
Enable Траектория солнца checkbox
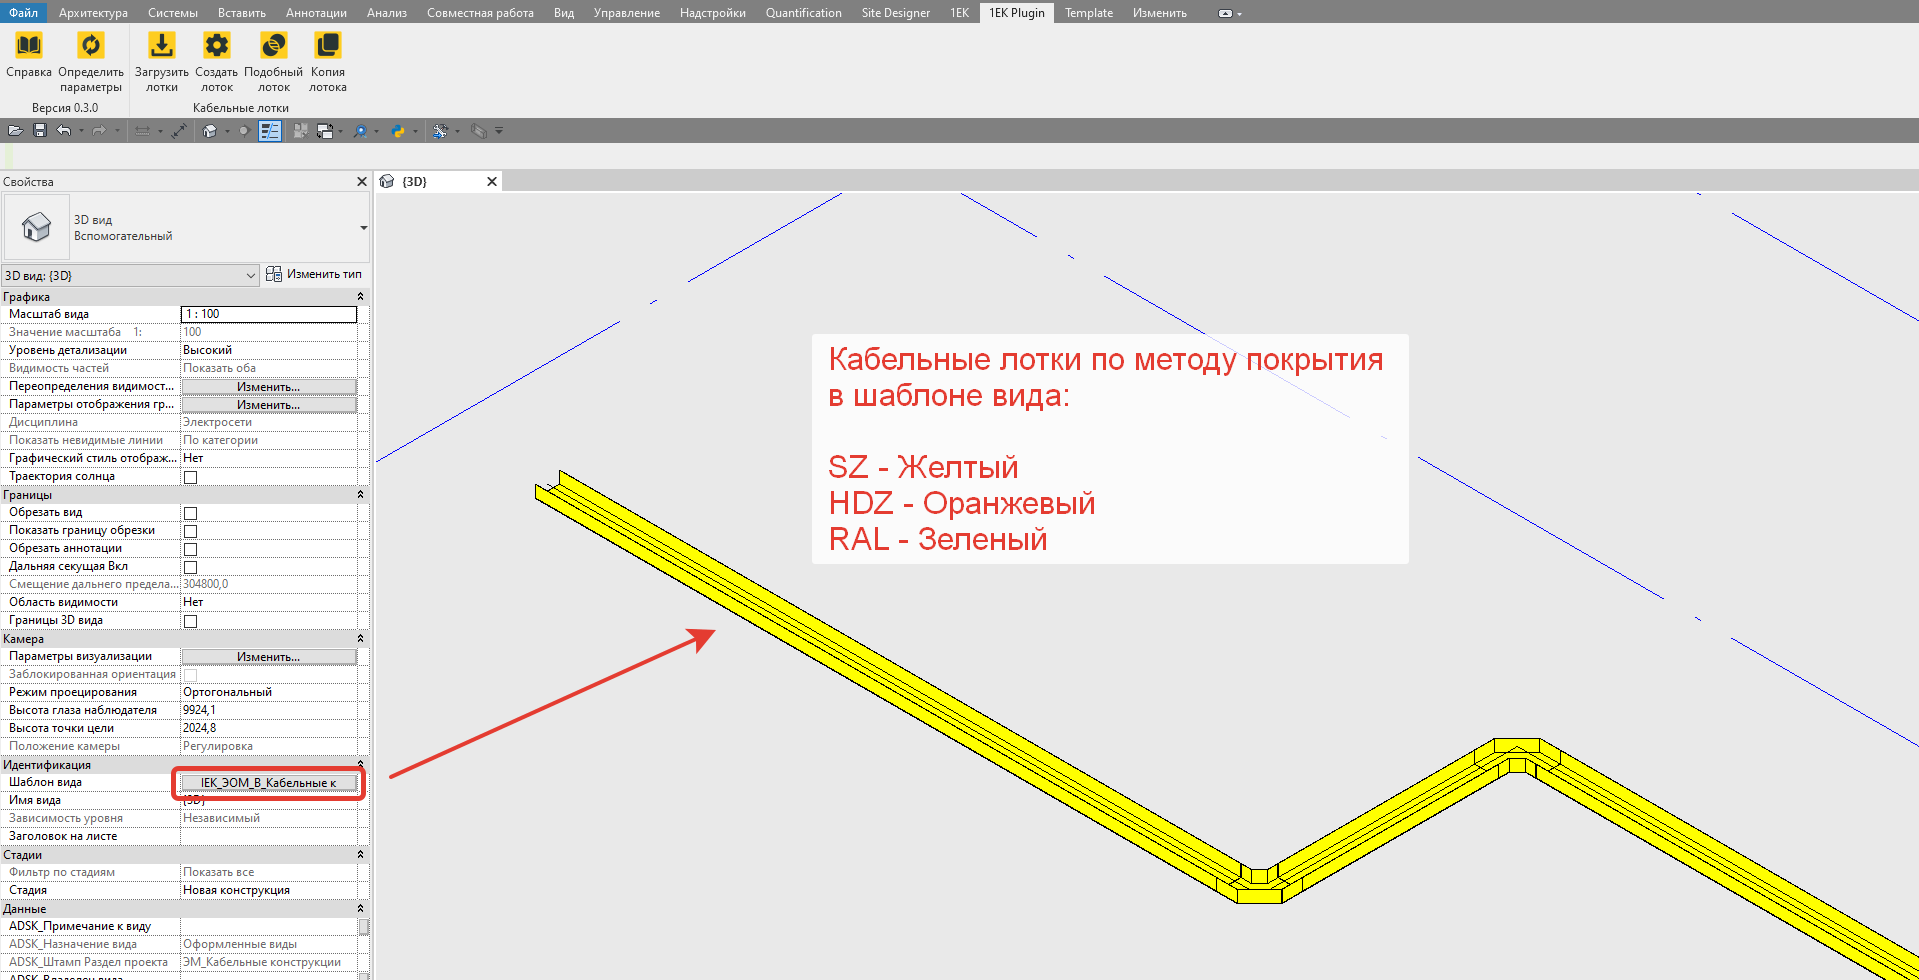(190, 477)
